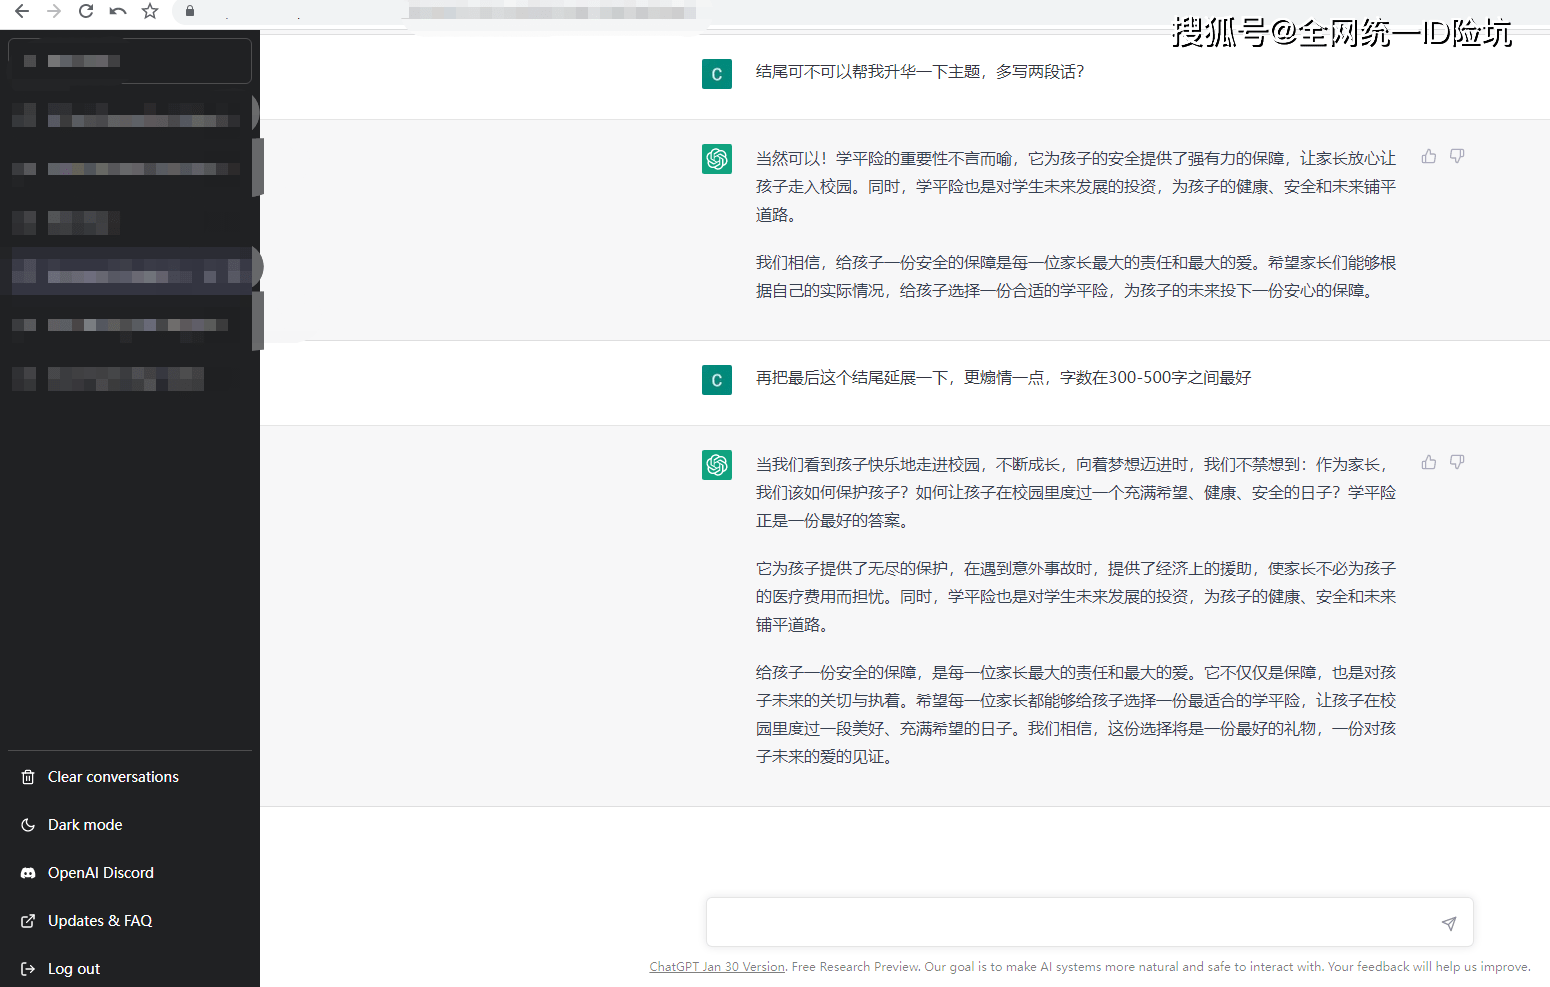Click the trash icon next to Clear conversations

coord(27,776)
